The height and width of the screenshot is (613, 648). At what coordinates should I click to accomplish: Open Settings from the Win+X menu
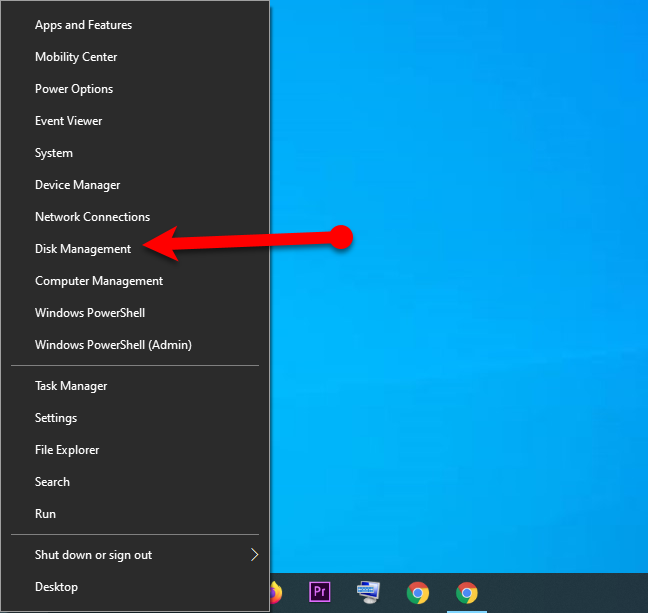[x=56, y=418]
